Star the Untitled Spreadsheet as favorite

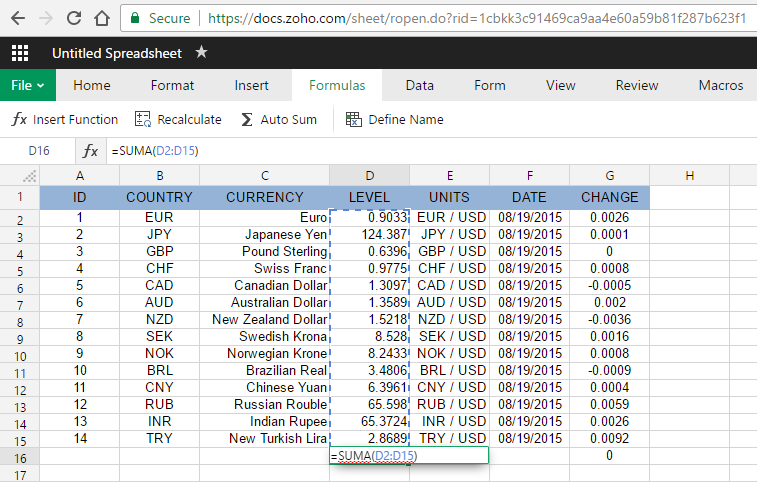(x=201, y=52)
